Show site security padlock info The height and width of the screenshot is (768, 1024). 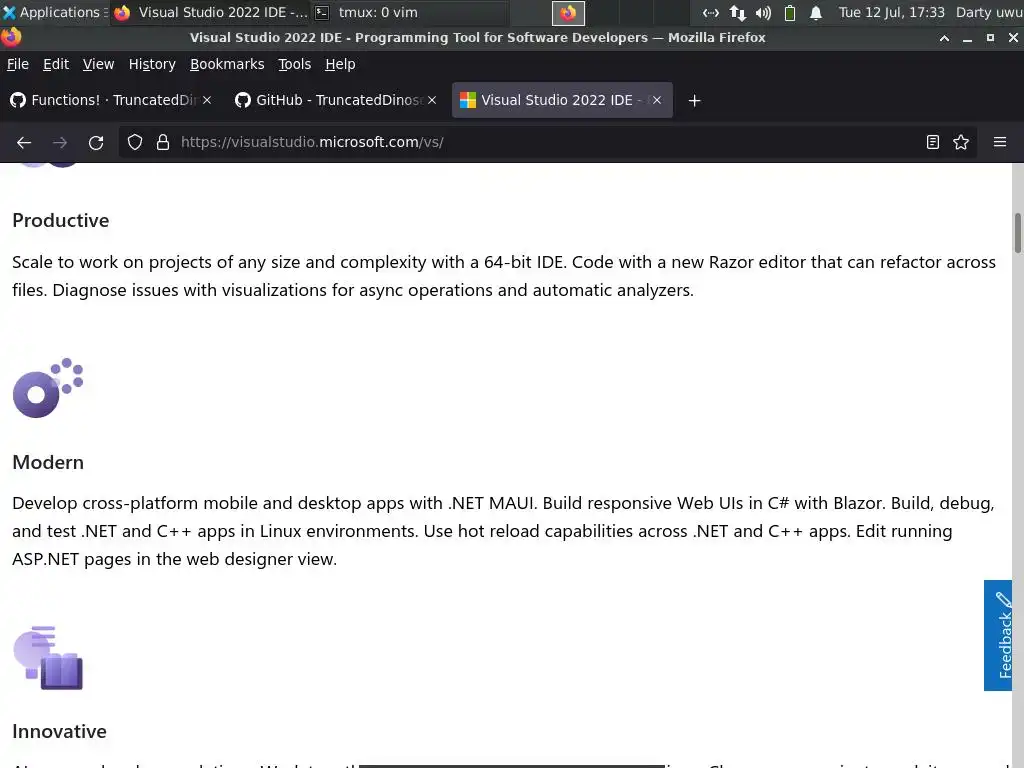point(163,142)
